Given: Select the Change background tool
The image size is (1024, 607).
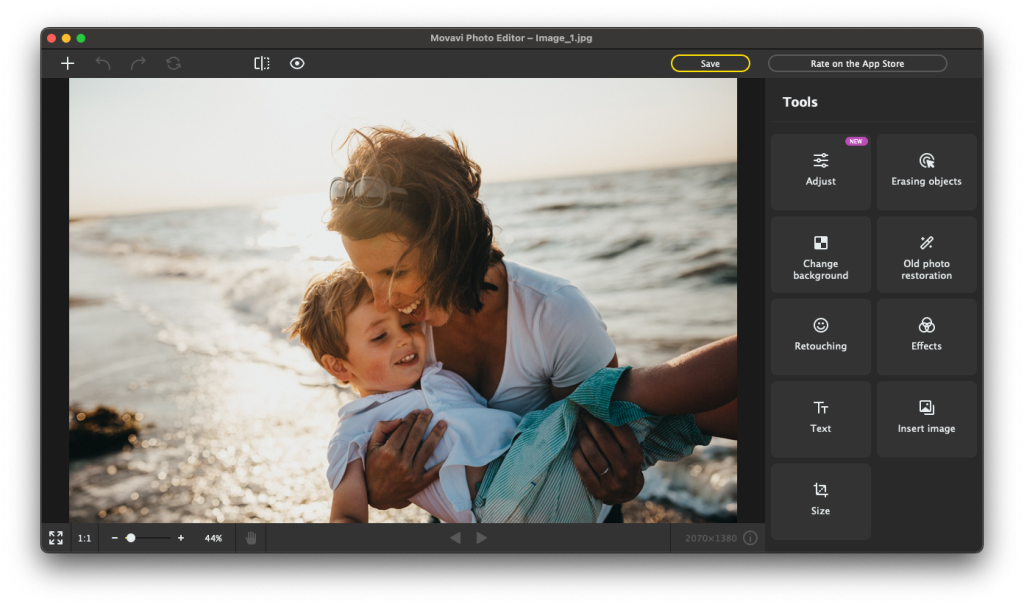Looking at the screenshot, I should (x=820, y=254).
